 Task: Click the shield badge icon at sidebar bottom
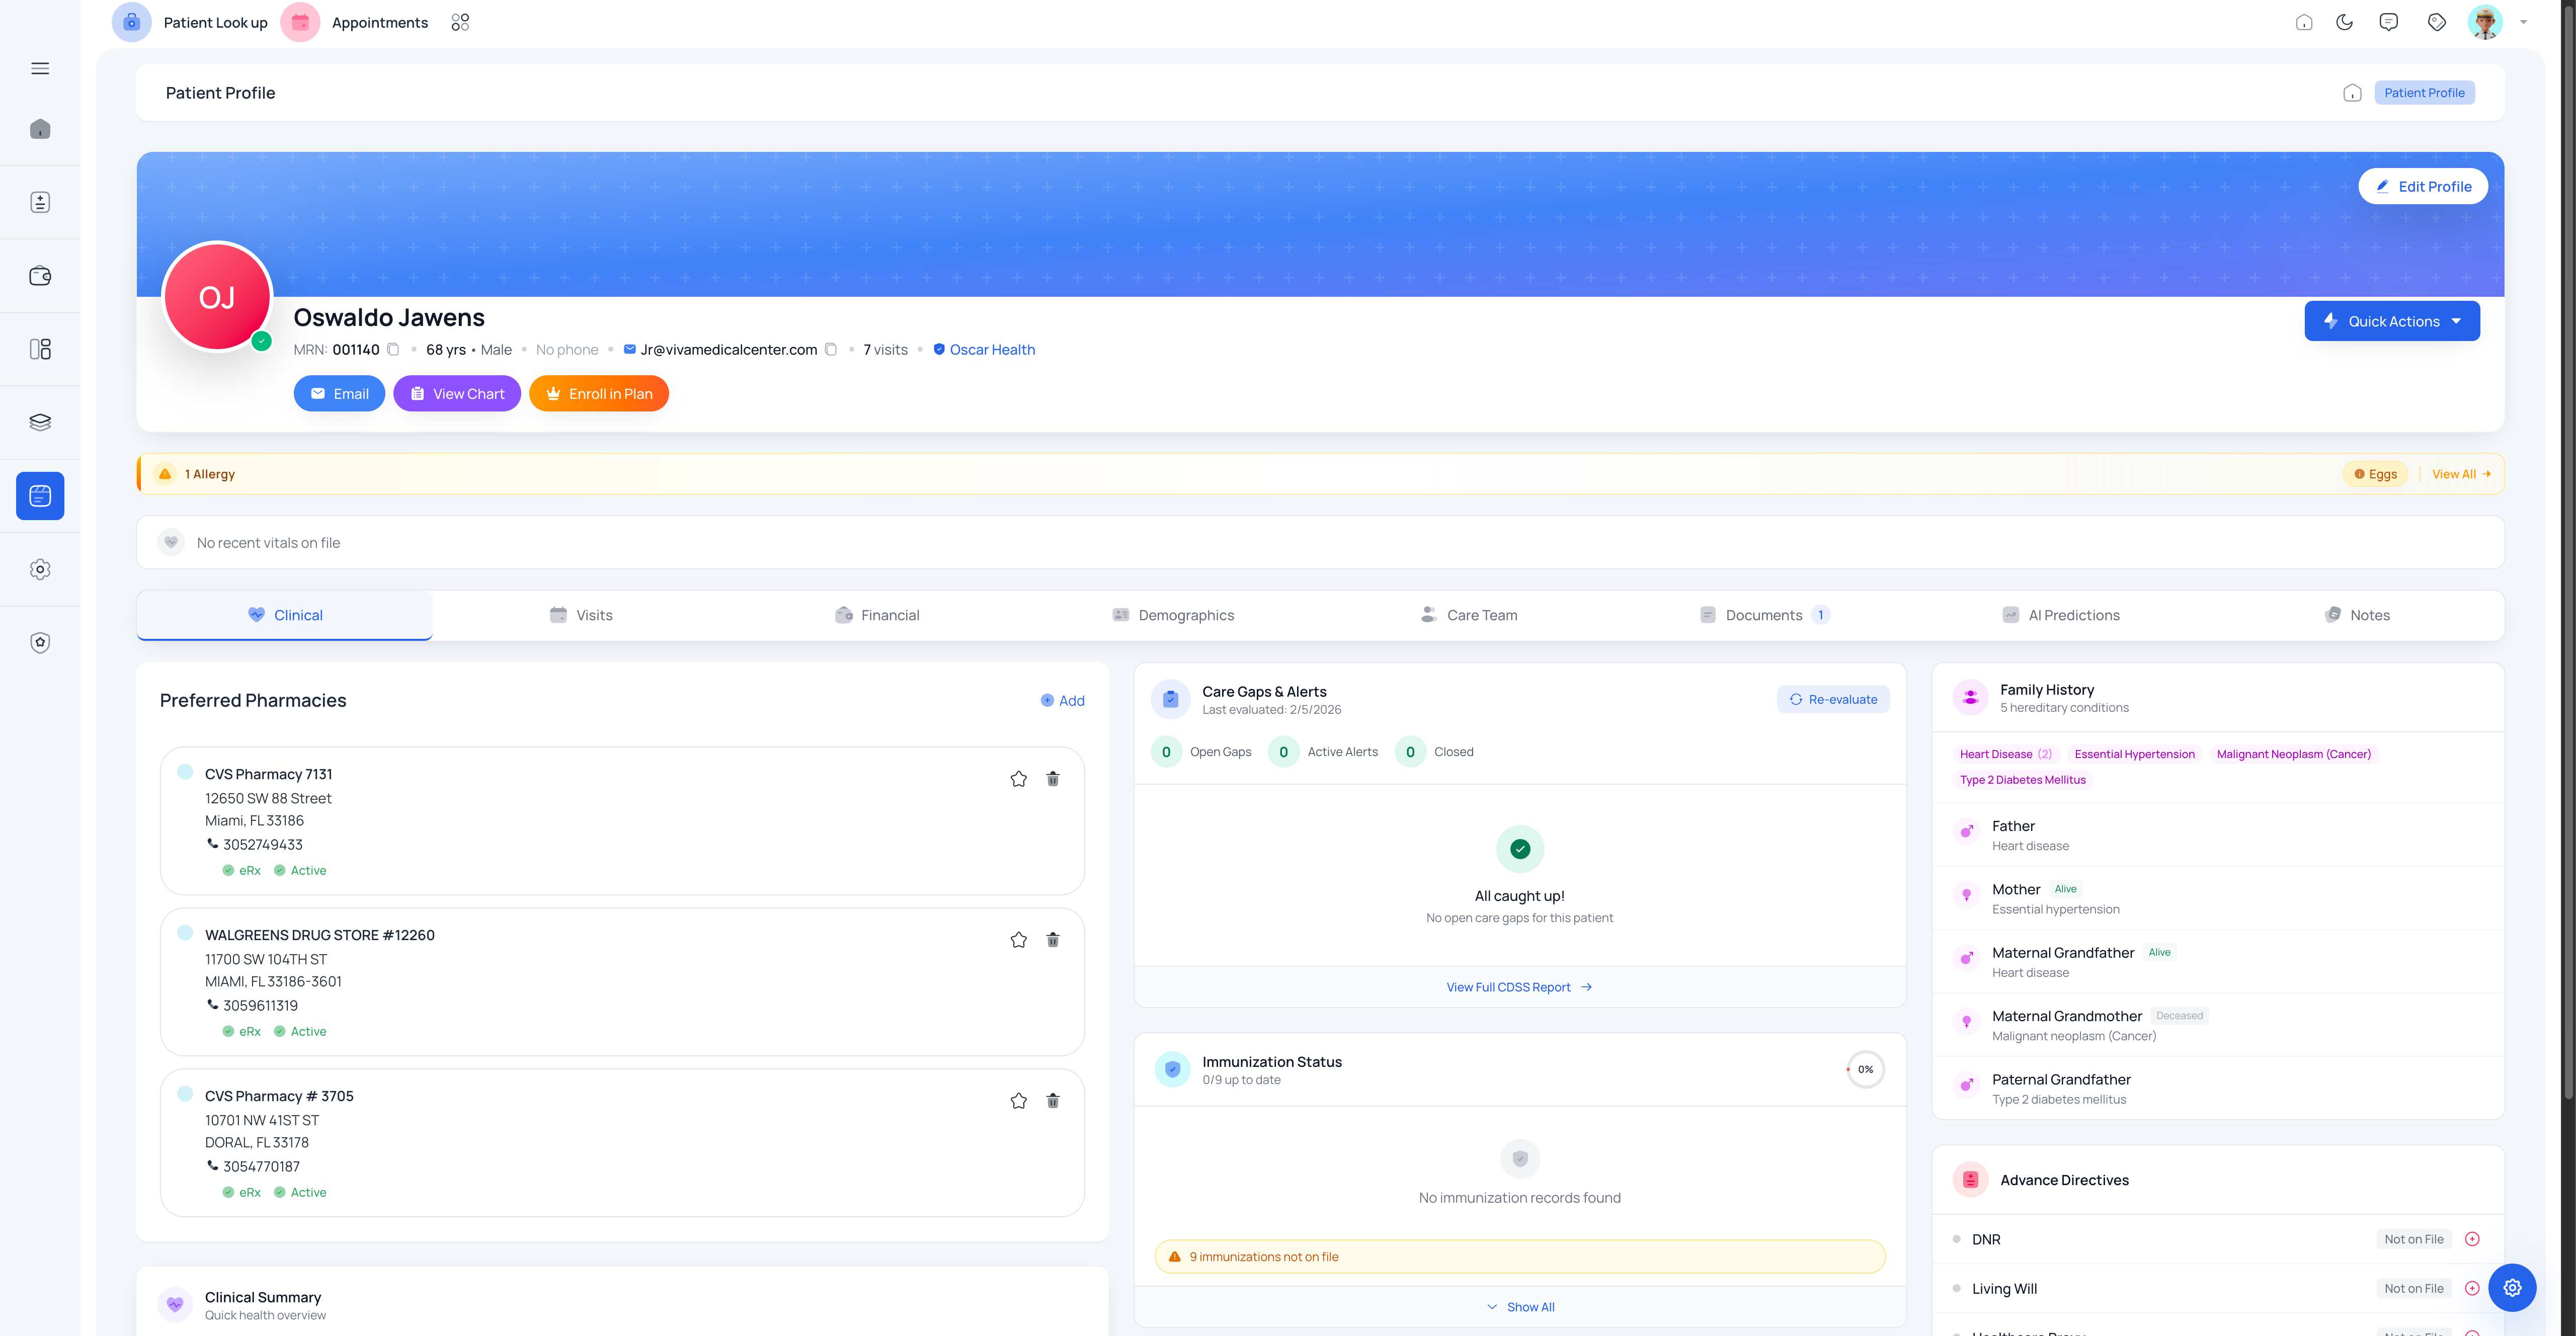40,642
